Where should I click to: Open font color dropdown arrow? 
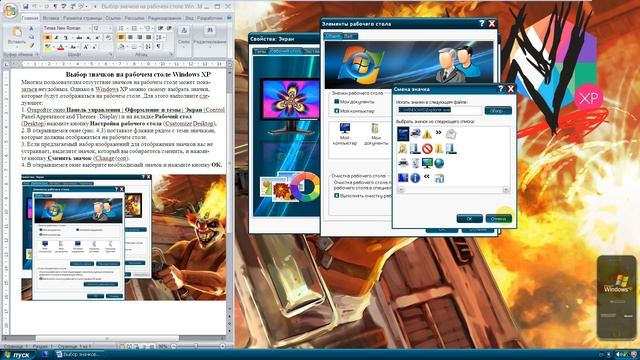coord(66,47)
